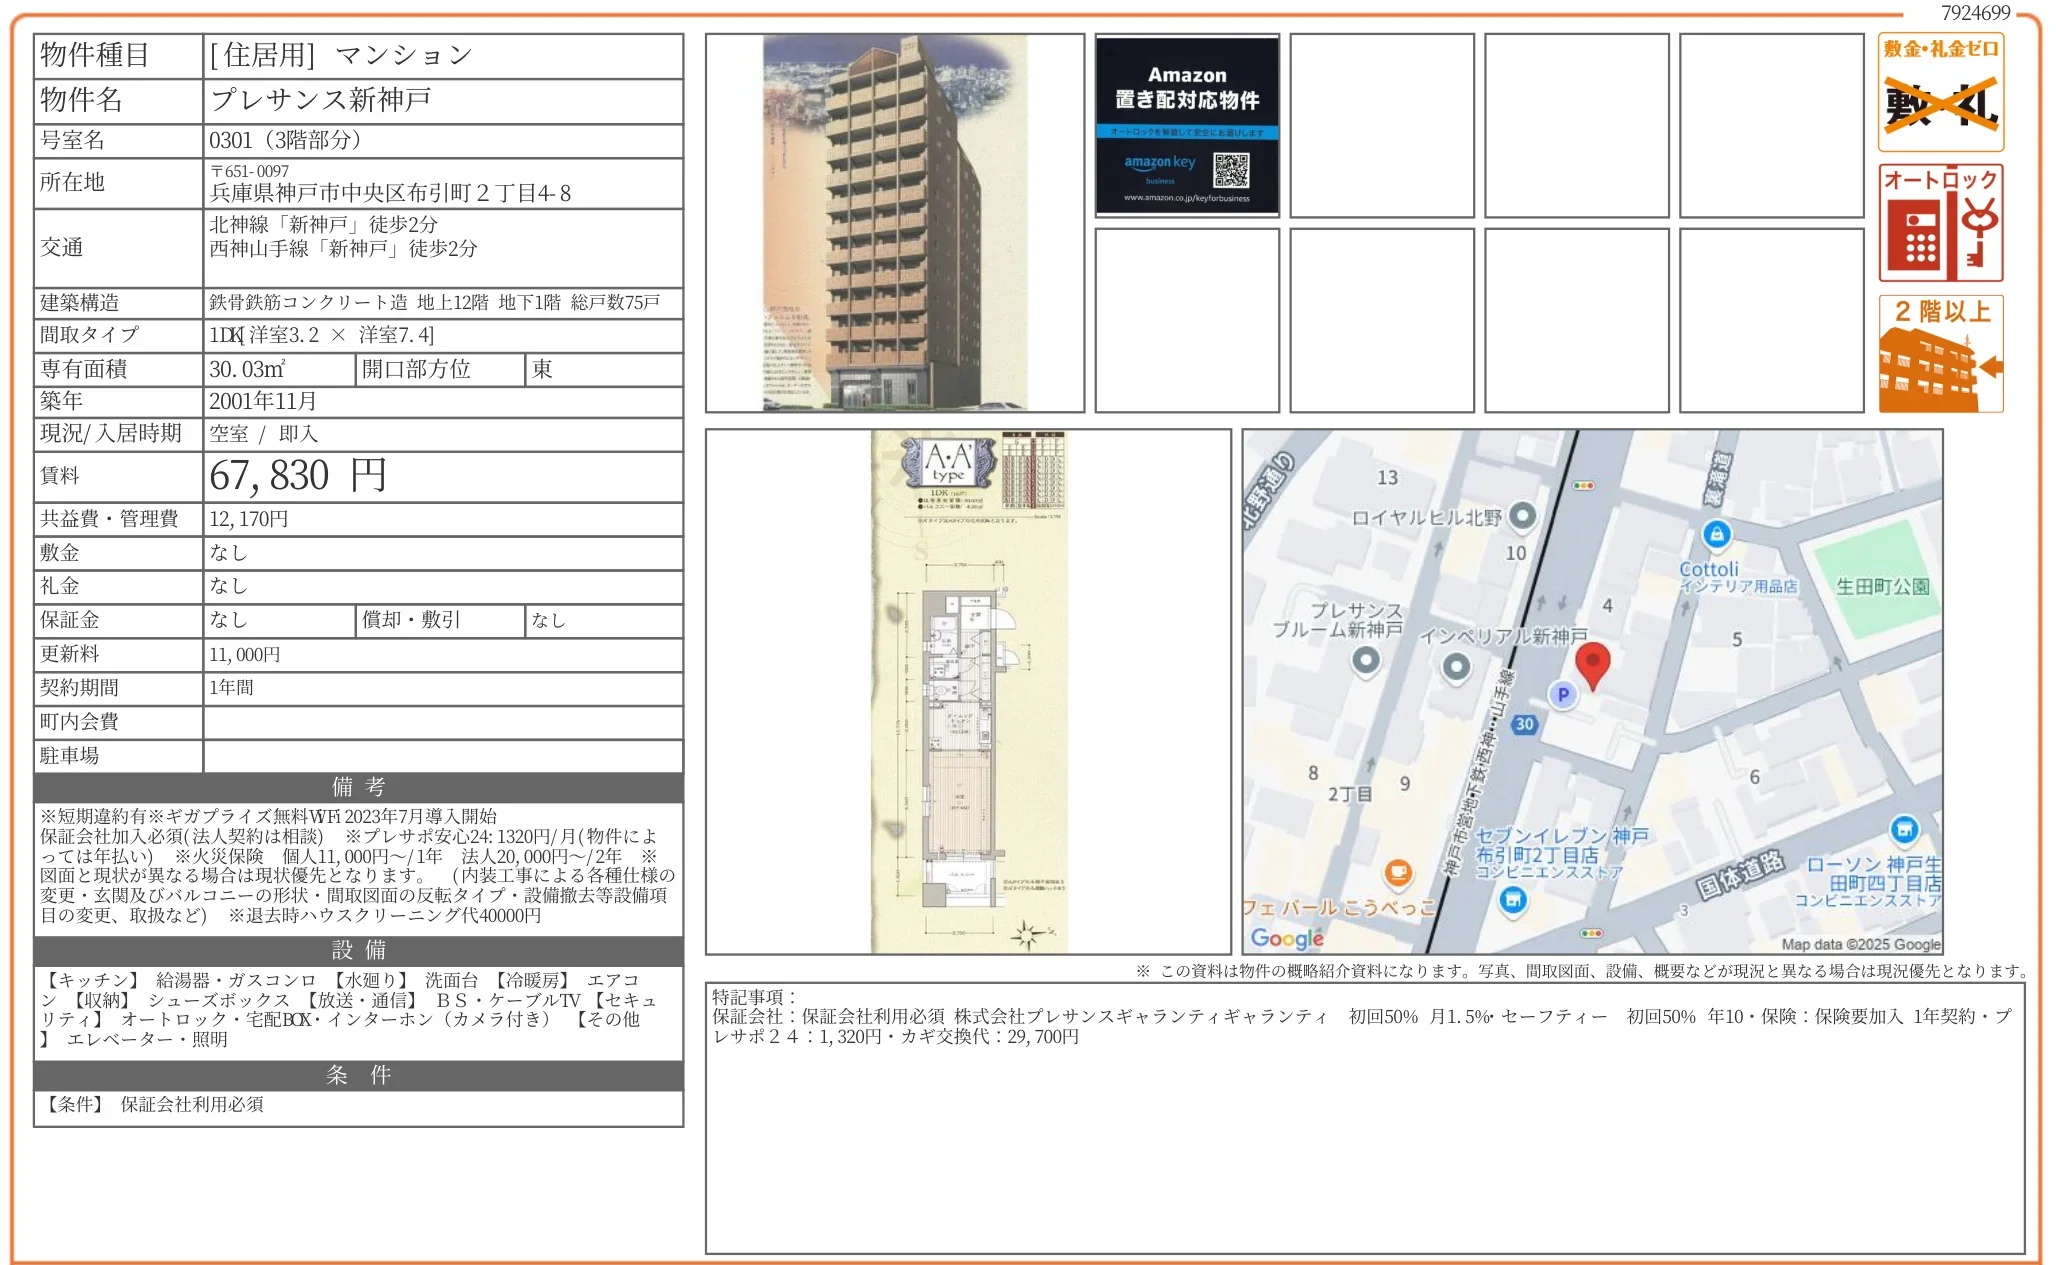Click the ロイヤルヒル北野 map marker
2056x1265 pixels.
click(1522, 516)
